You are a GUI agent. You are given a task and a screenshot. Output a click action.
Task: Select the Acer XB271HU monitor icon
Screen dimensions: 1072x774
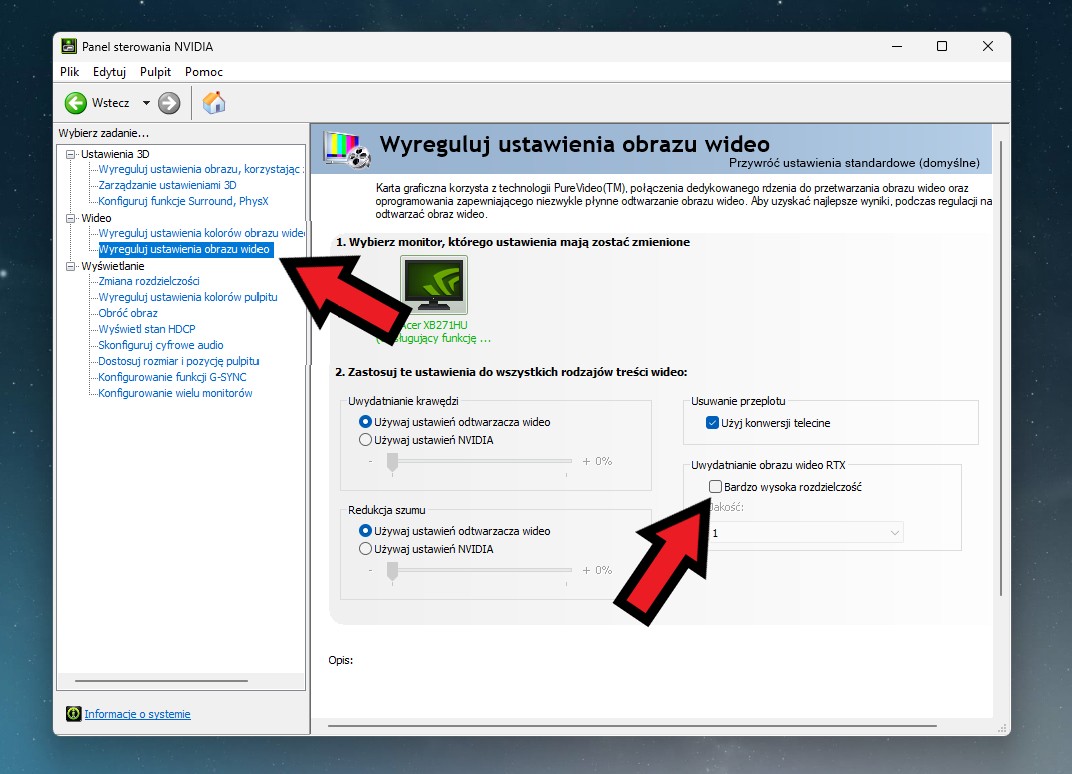(x=434, y=287)
